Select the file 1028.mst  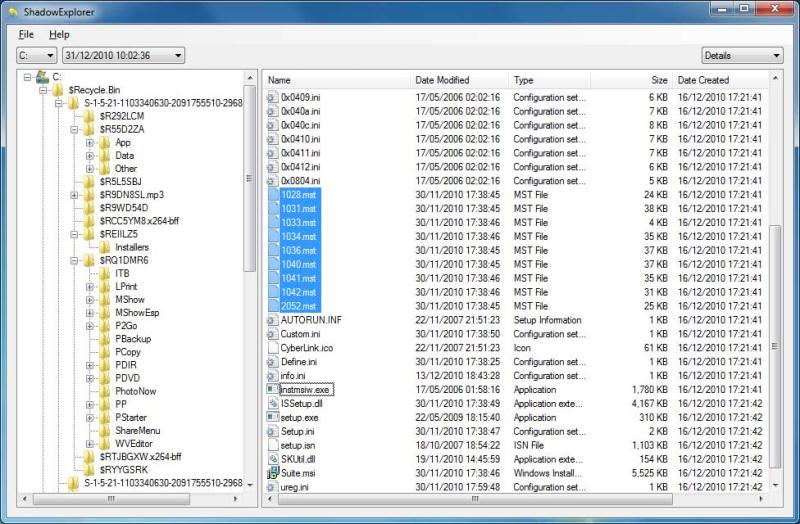coord(298,195)
